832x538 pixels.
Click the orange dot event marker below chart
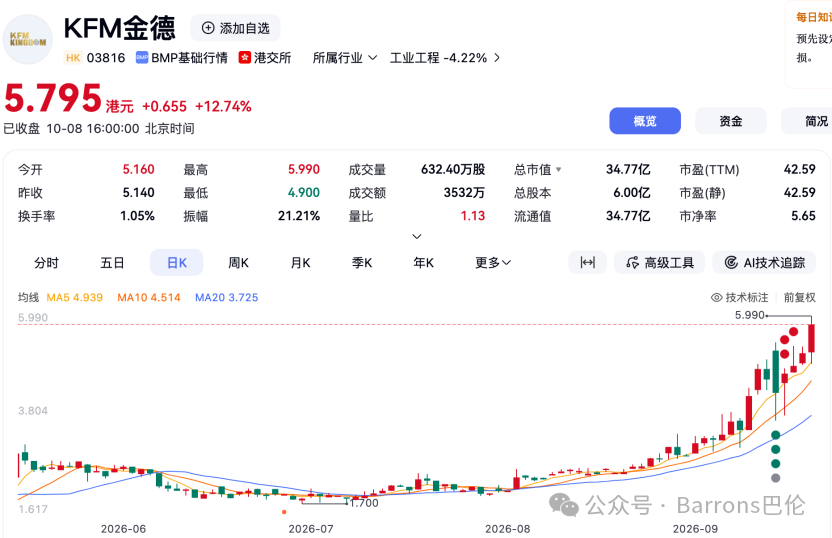(x=284, y=512)
